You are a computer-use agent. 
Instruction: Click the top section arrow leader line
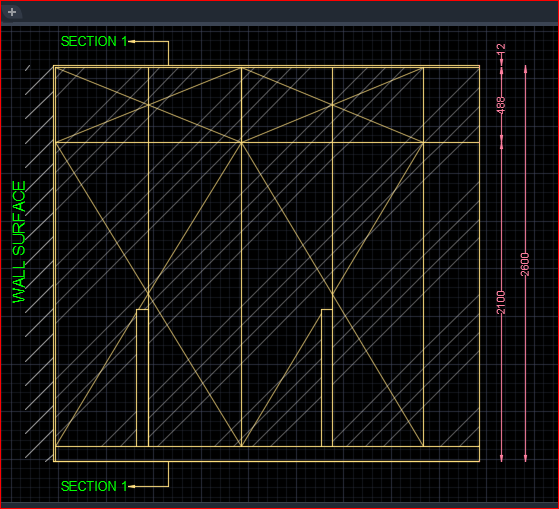149,42
